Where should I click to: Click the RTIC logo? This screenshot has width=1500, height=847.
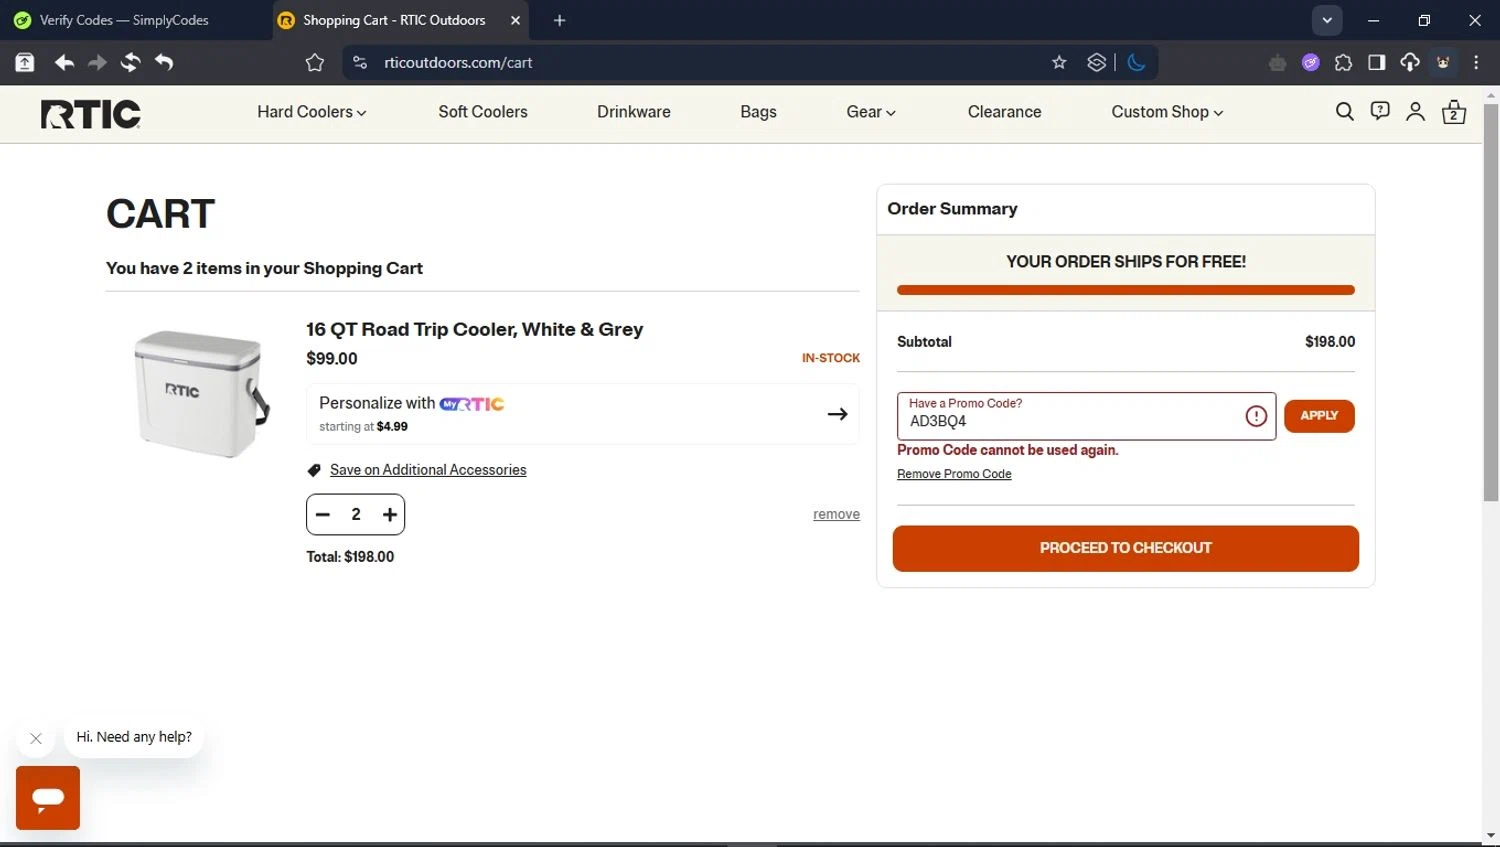pos(91,114)
